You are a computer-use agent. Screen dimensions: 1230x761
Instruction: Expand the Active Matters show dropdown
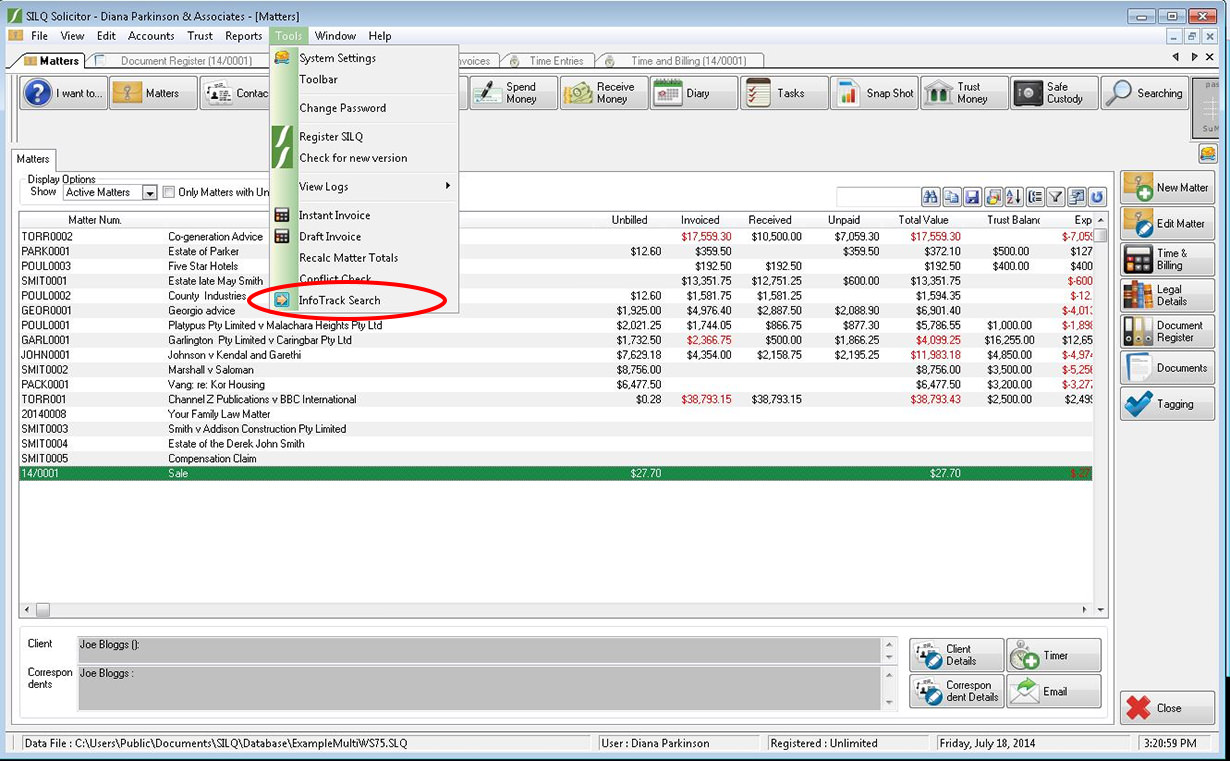[150, 192]
